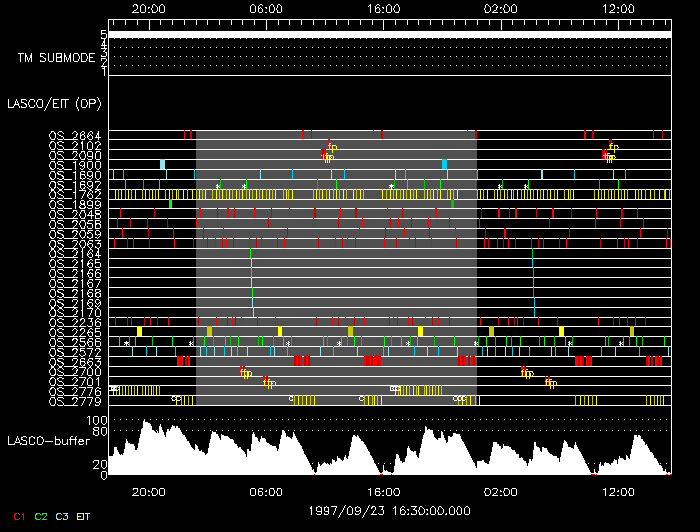Click the TM SUBMODE label
The image size is (700, 532).
point(56,58)
